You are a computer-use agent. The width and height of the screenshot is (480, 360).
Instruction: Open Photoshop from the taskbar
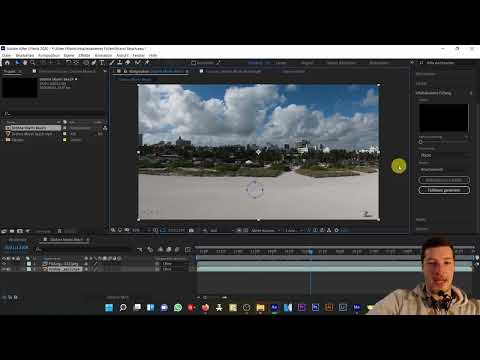click(315, 307)
